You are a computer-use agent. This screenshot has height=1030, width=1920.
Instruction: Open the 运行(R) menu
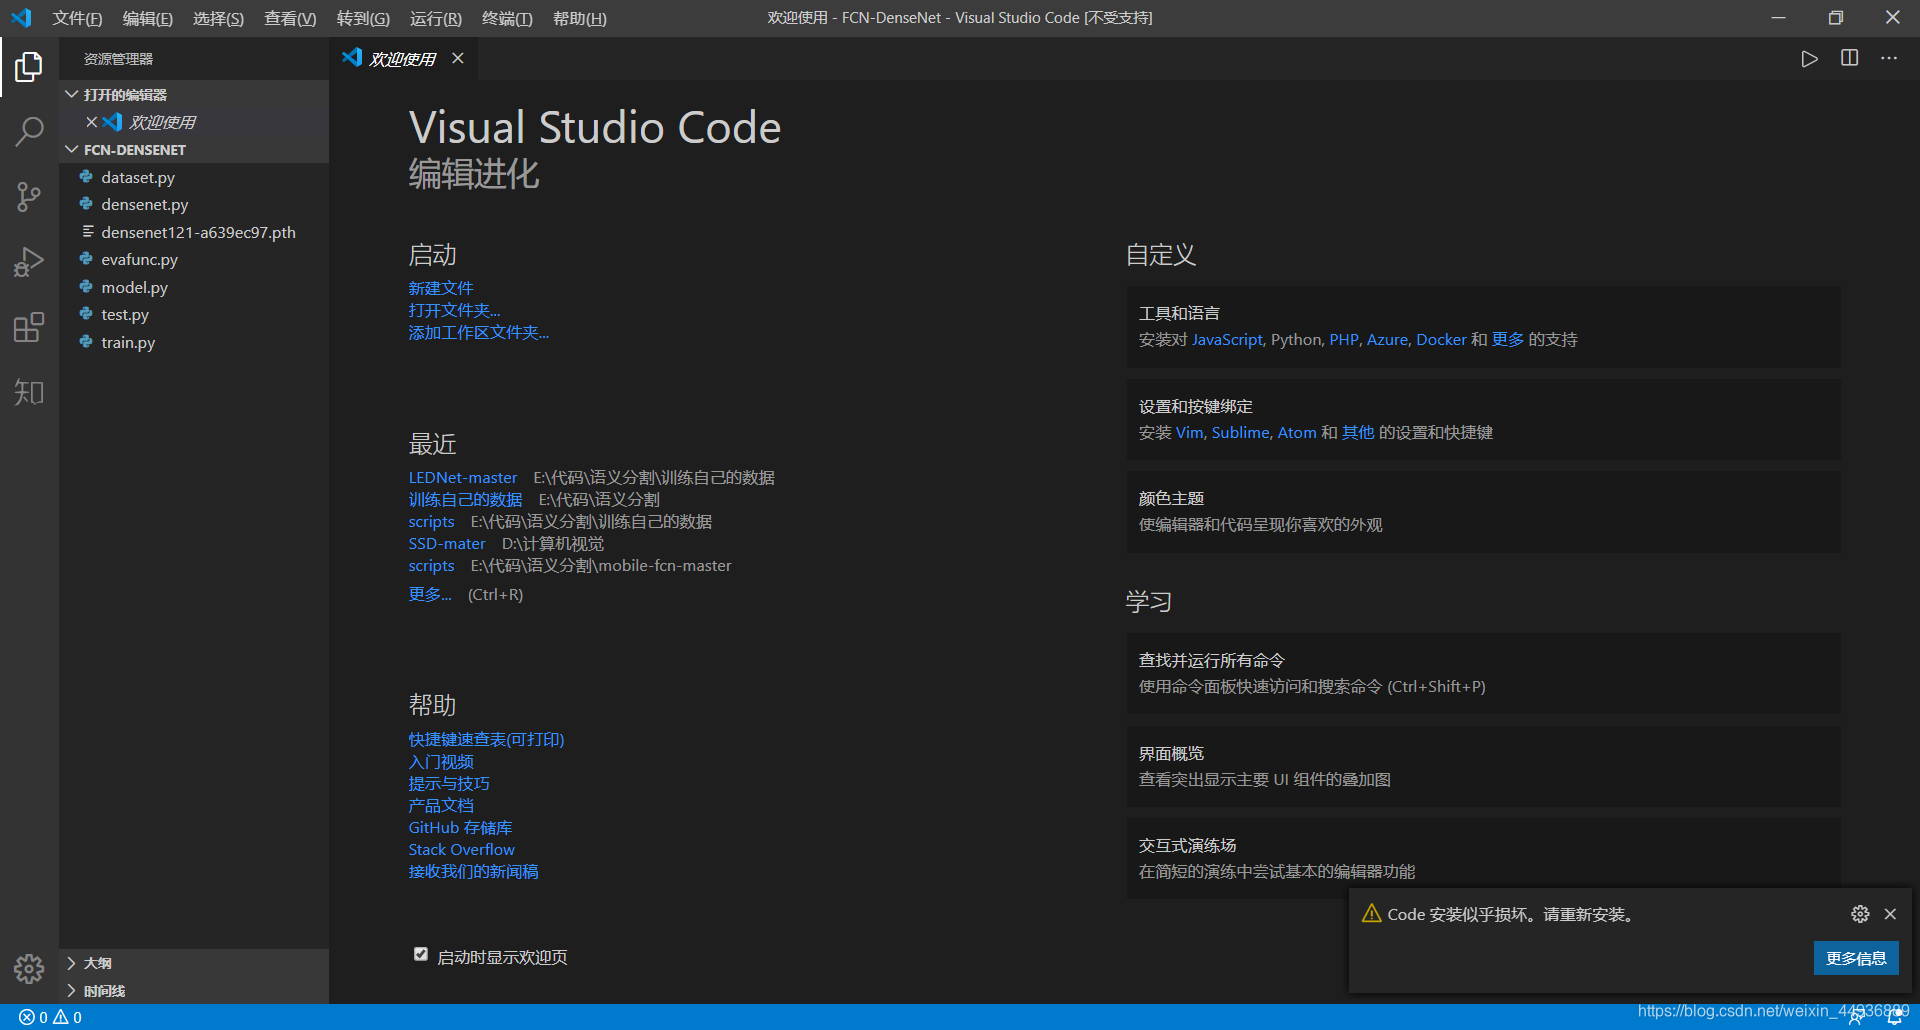pos(436,18)
